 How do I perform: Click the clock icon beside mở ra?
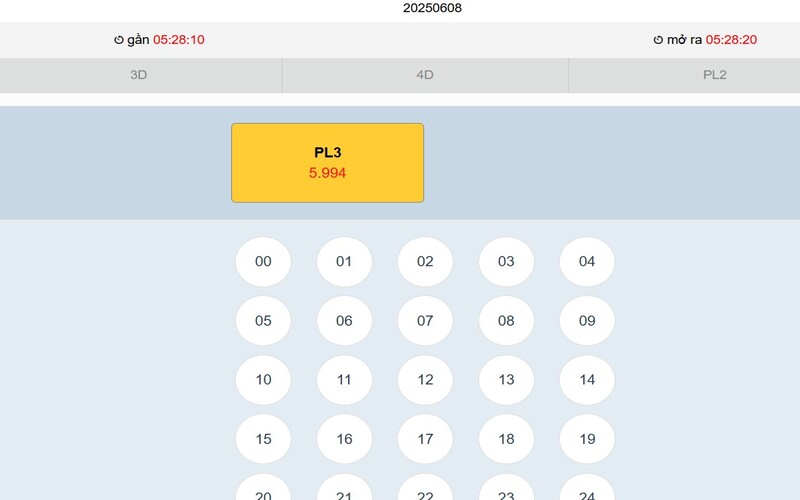pyautogui.click(x=658, y=40)
